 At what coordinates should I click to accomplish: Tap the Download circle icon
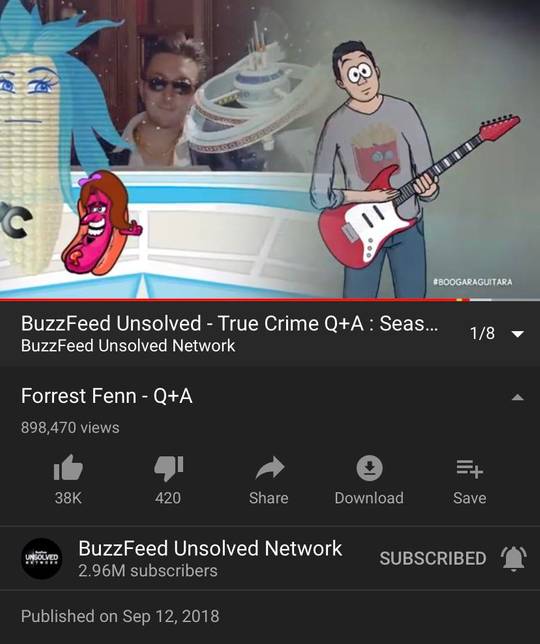click(369, 468)
